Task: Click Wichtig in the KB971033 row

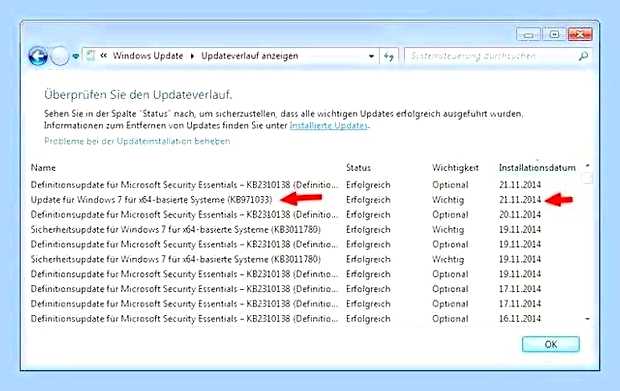Action: tap(448, 200)
